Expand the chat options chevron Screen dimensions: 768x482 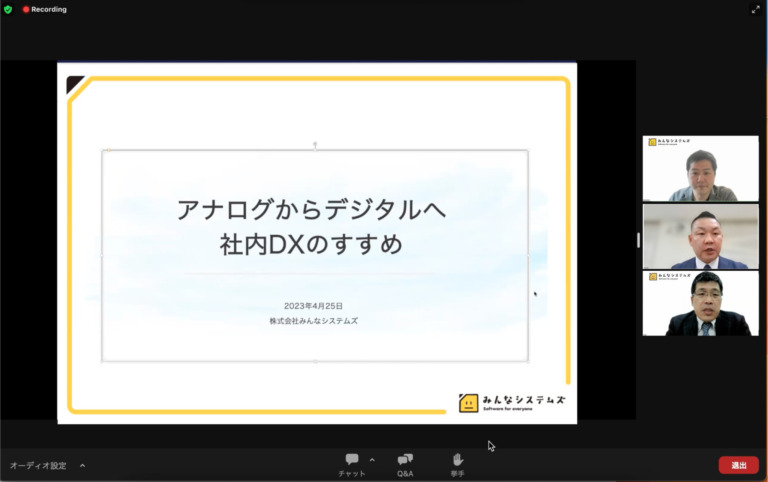click(x=372, y=460)
